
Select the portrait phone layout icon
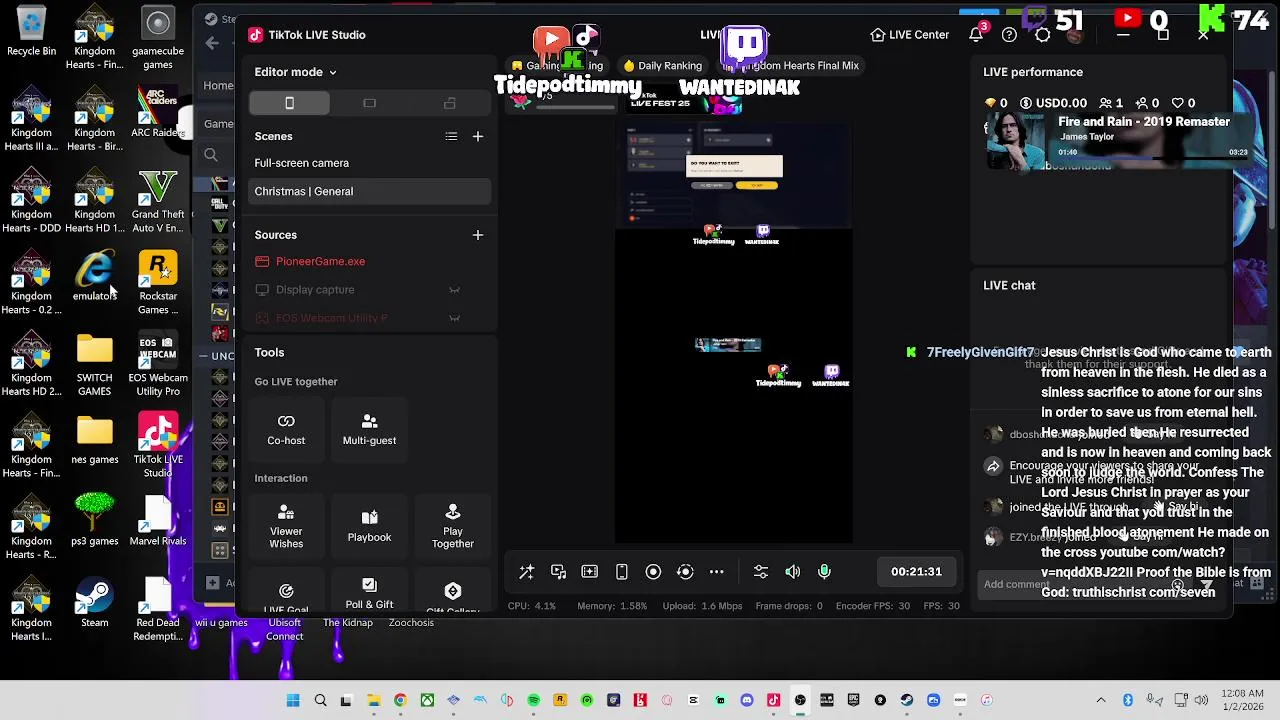pos(289,103)
